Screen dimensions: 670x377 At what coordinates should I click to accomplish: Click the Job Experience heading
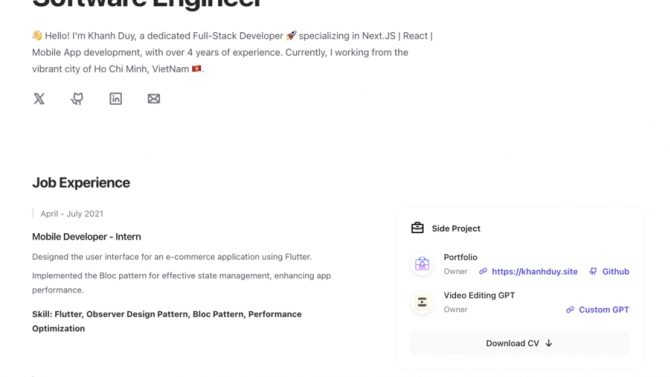[81, 183]
